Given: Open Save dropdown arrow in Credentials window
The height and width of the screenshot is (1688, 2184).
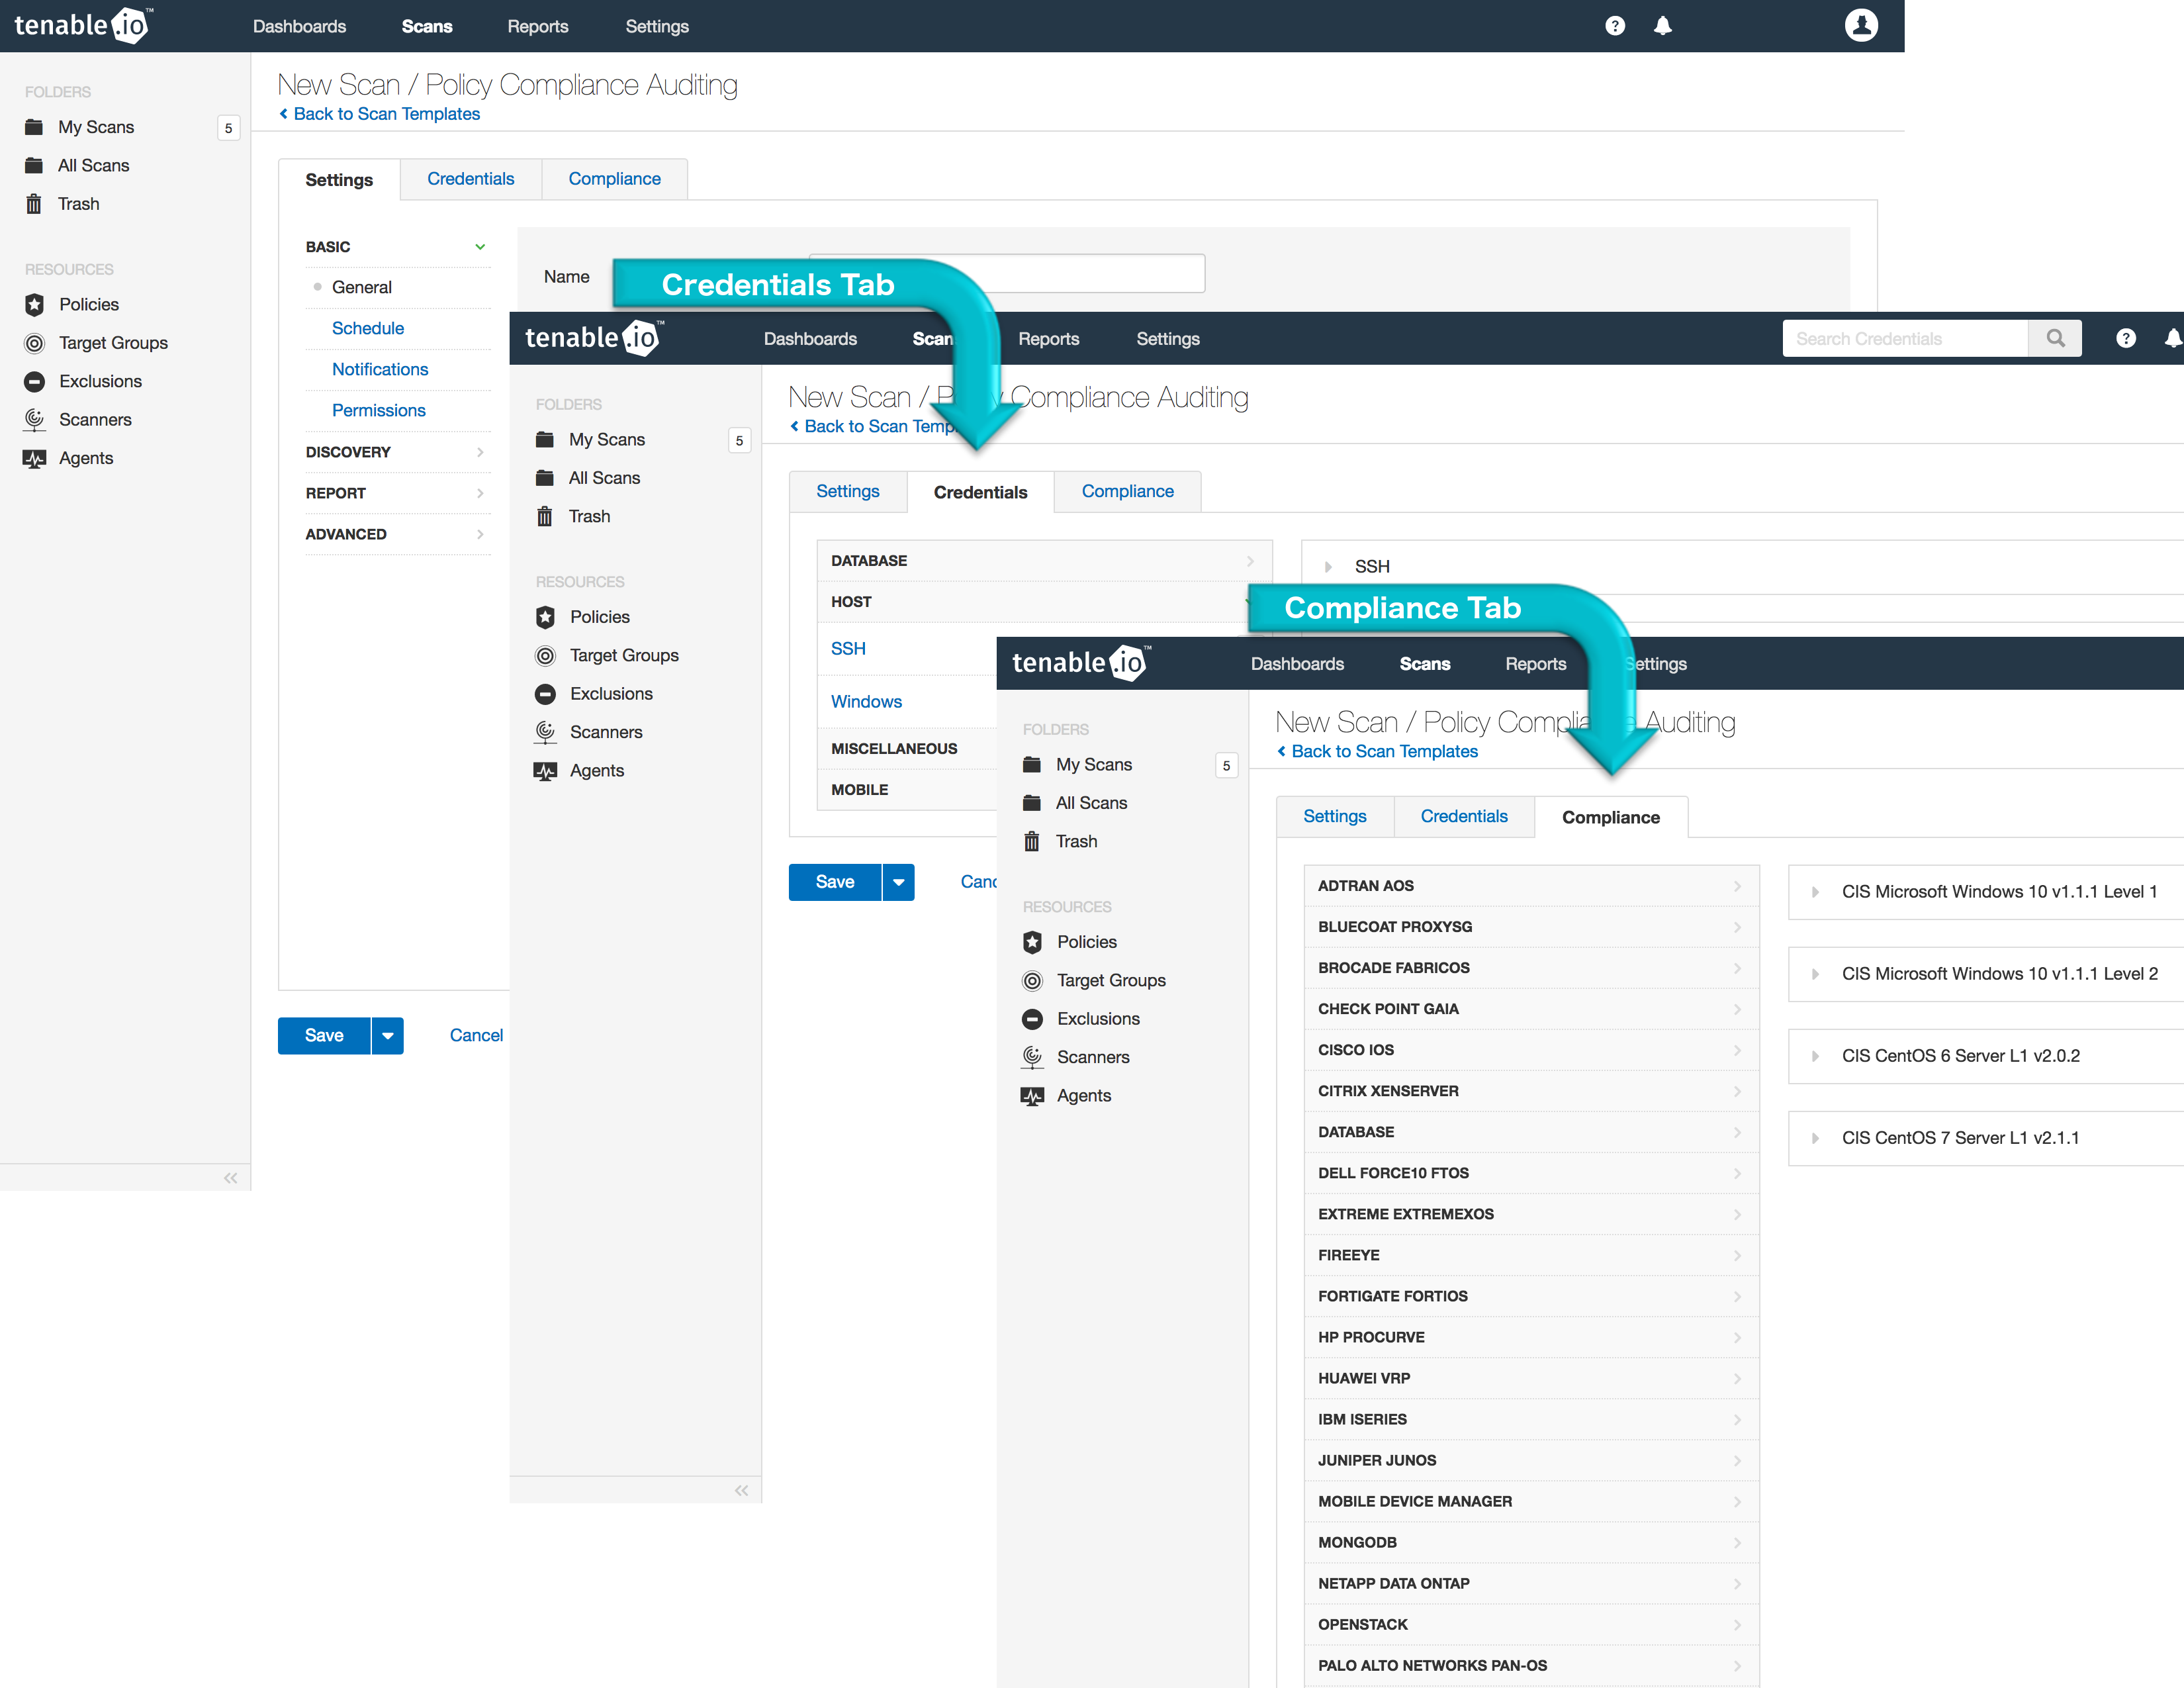Looking at the screenshot, I should click(x=899, y=882).
